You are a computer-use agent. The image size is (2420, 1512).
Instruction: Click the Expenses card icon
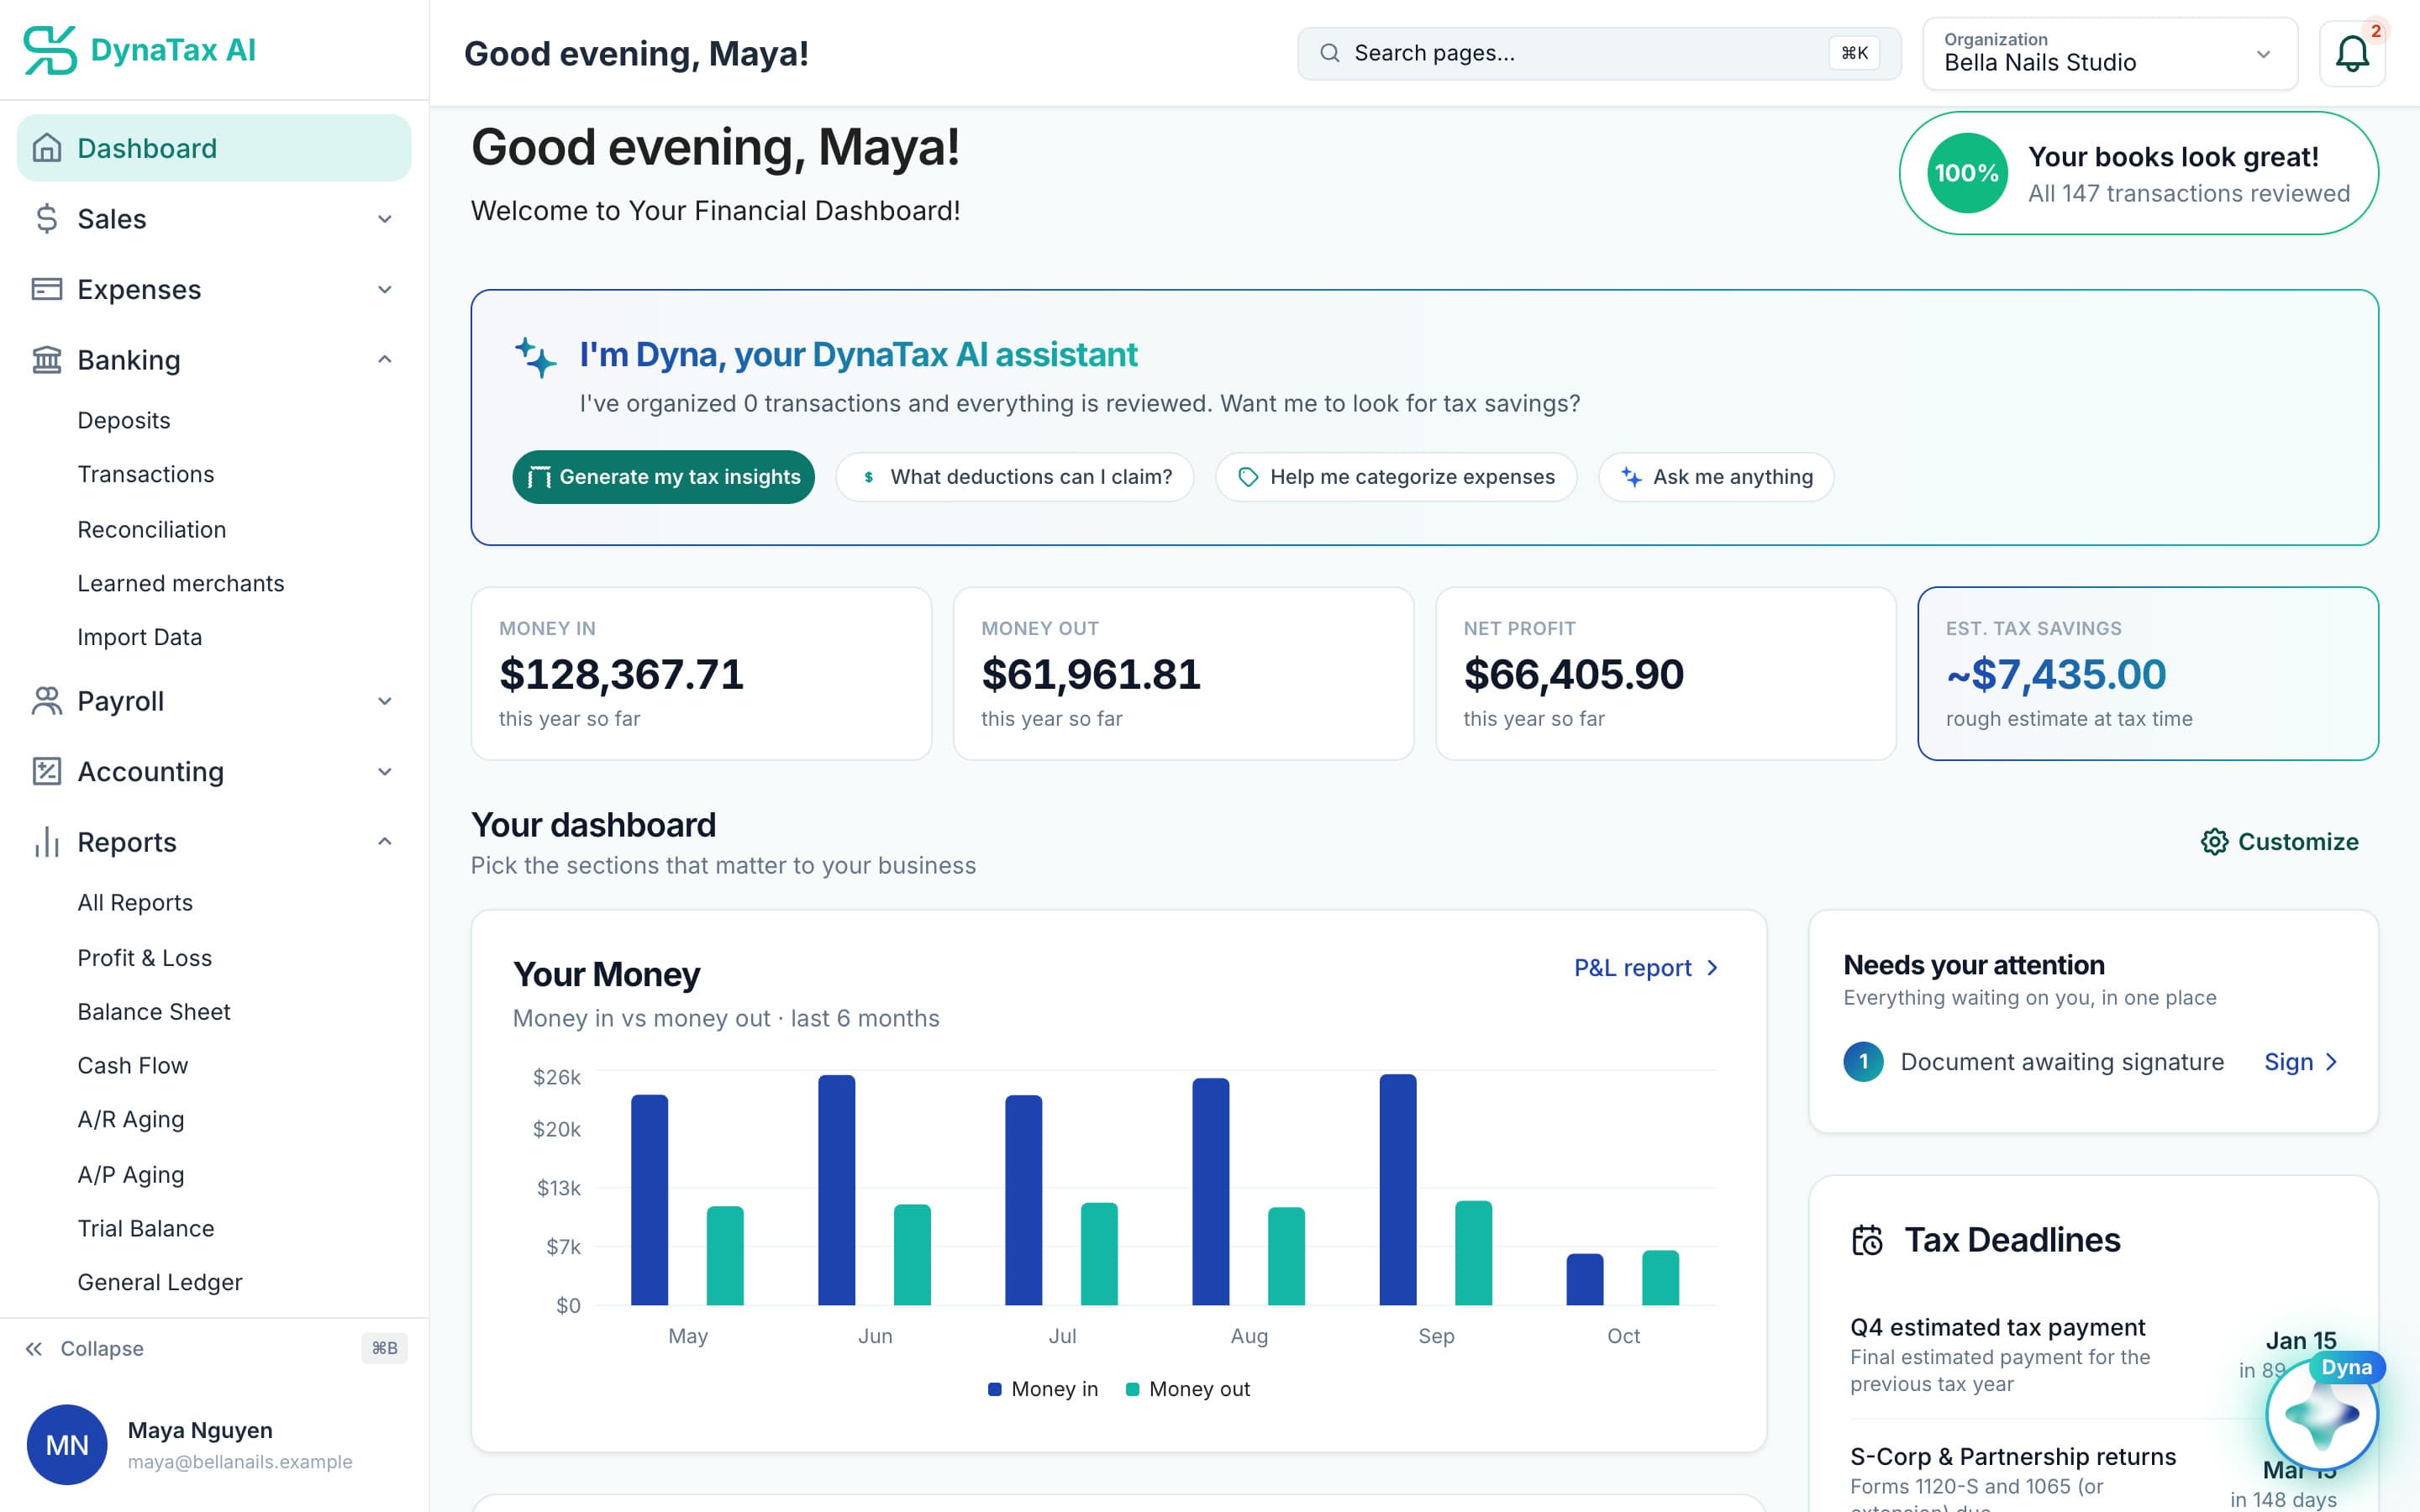[x=47, y=289]
